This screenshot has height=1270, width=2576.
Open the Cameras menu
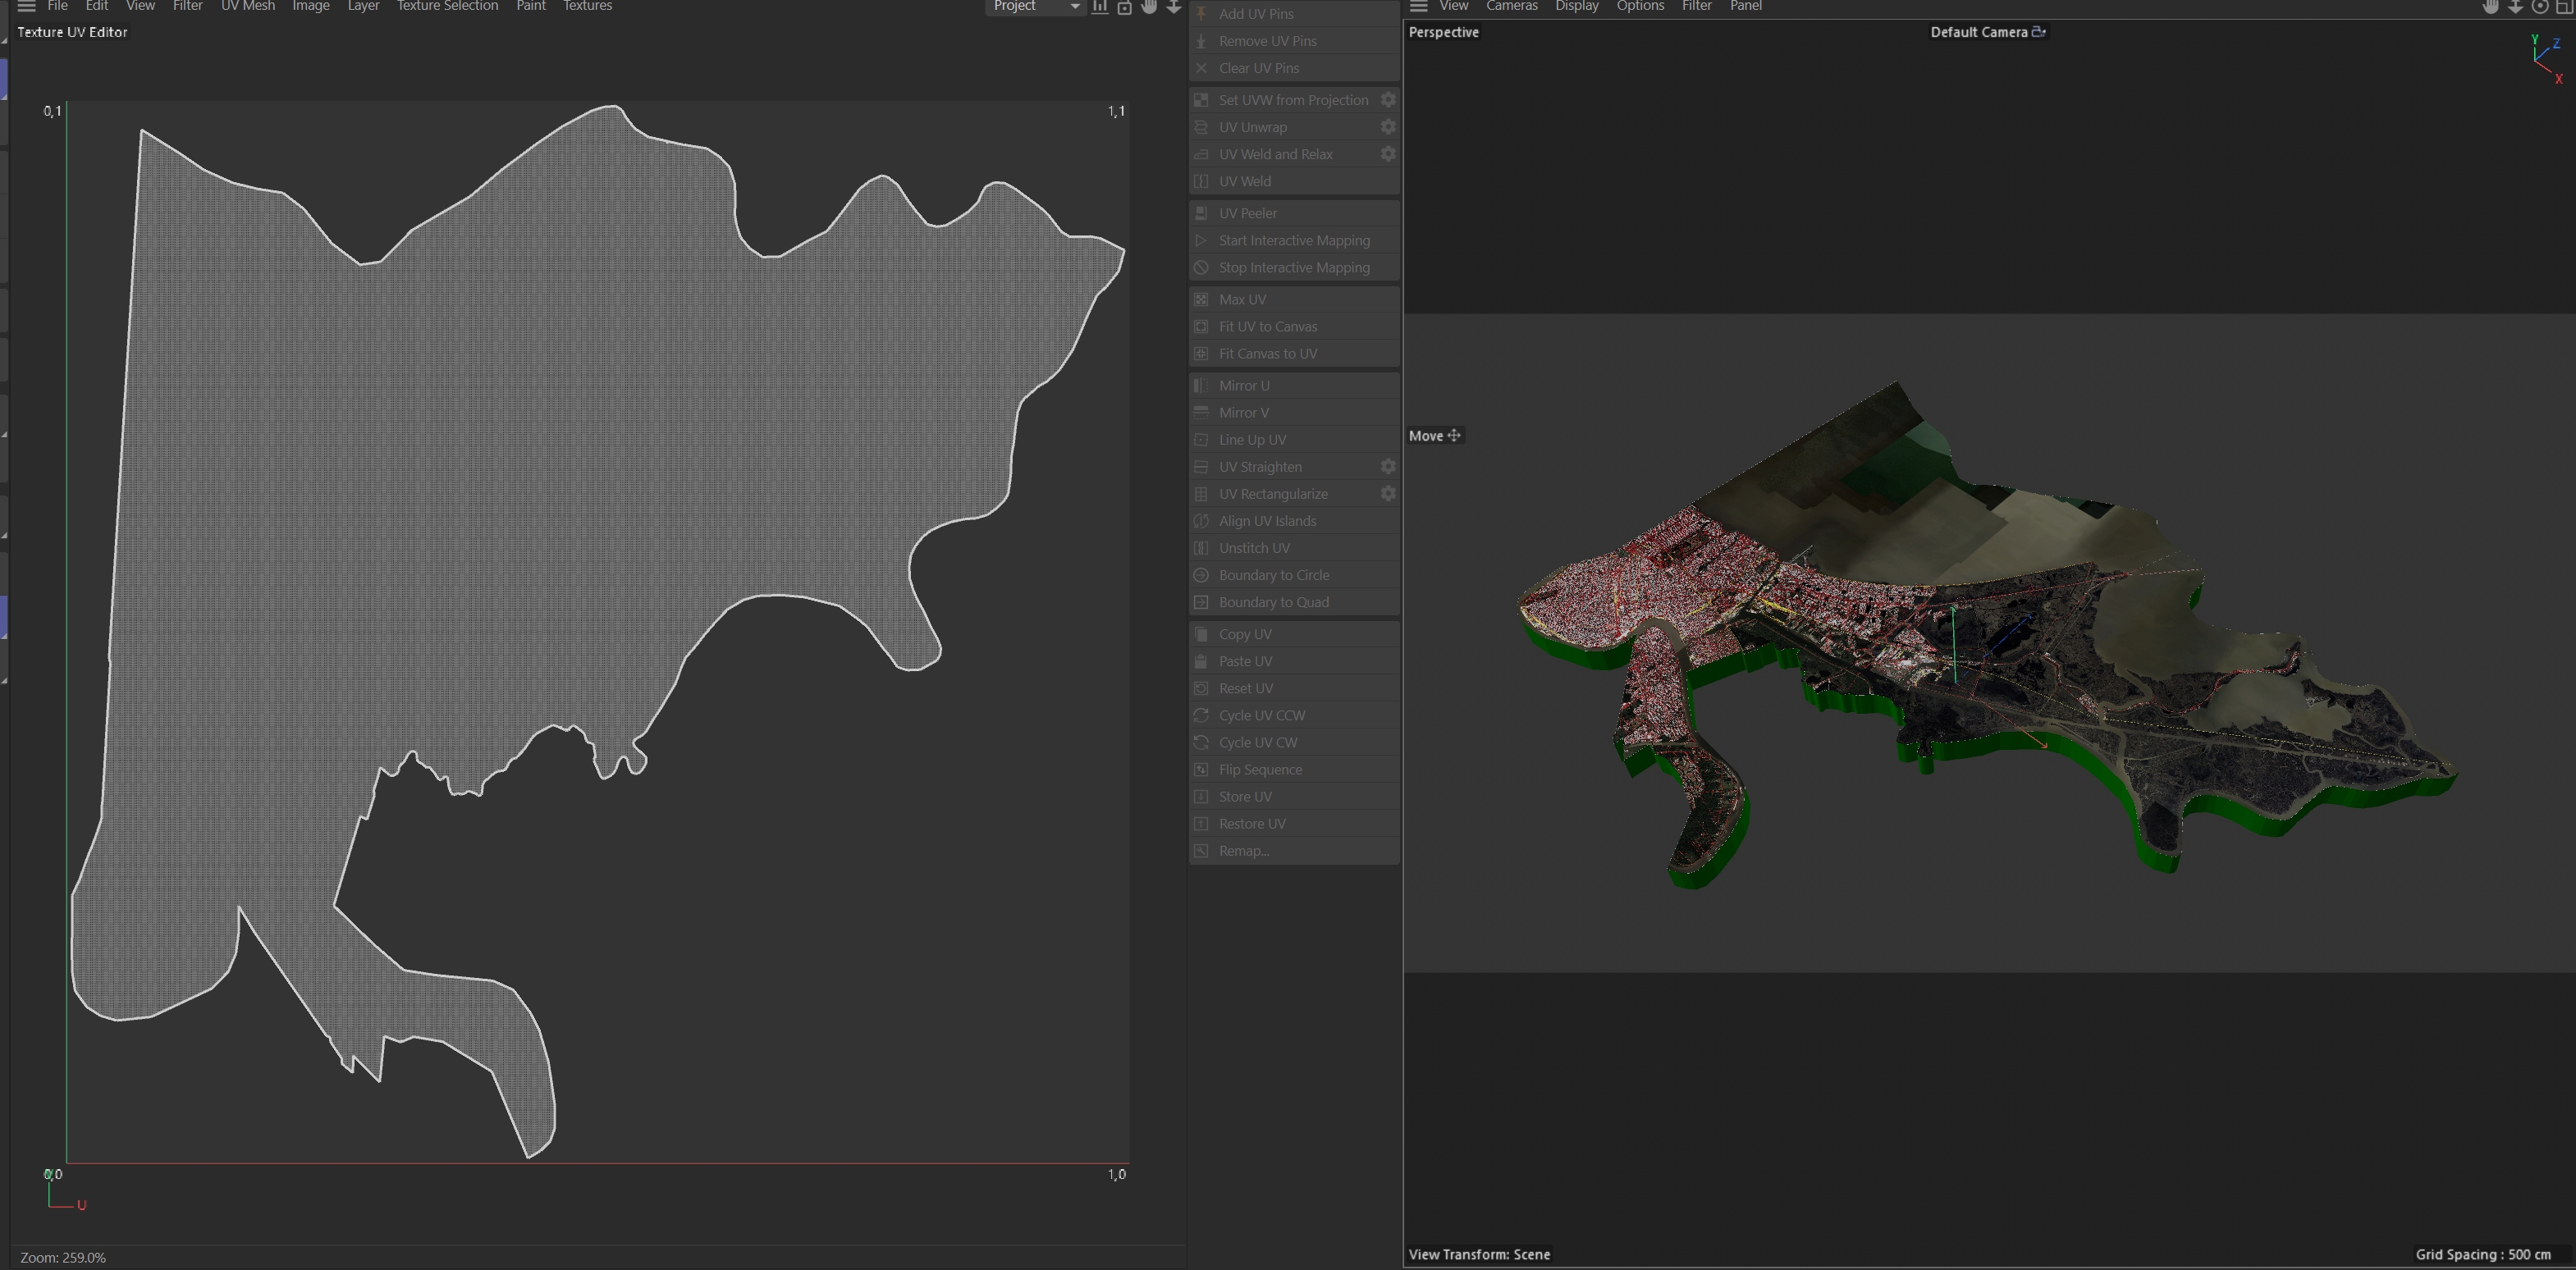coord(1511,6)
